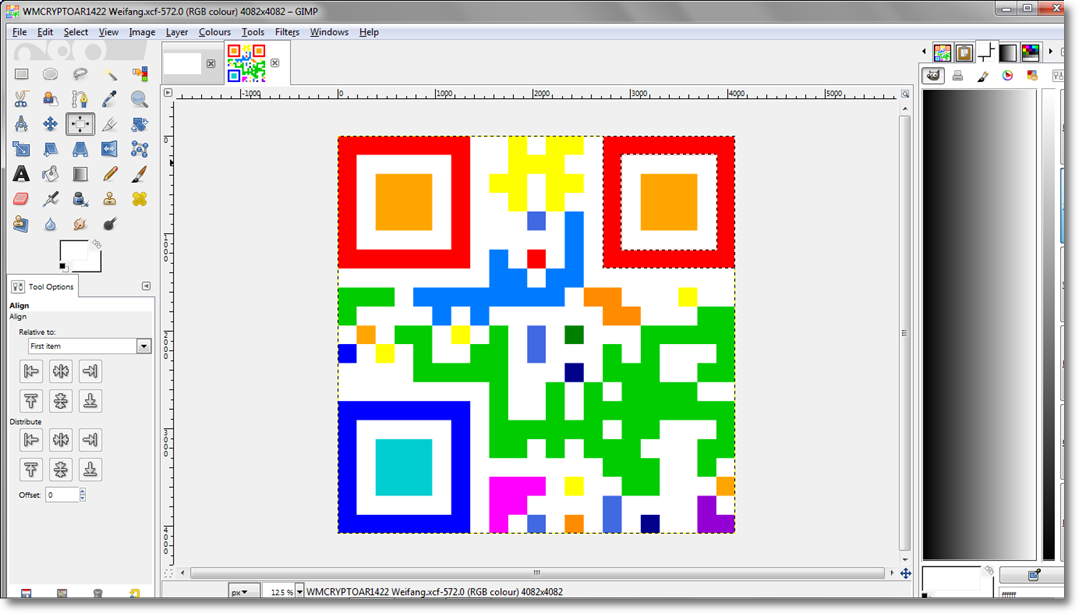The image size is (1080, 615).
Task: Select the Perspective tool
Action: 80,149
